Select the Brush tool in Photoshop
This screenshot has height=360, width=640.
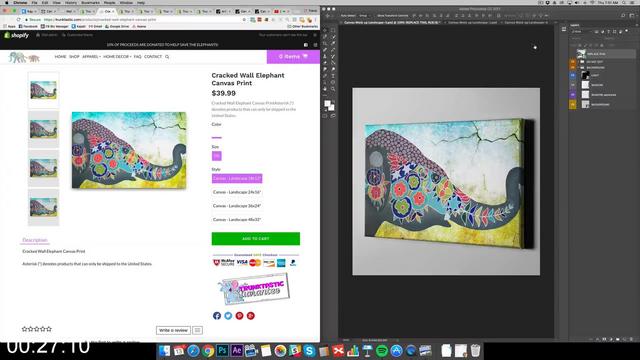click(x=333, y=50)
